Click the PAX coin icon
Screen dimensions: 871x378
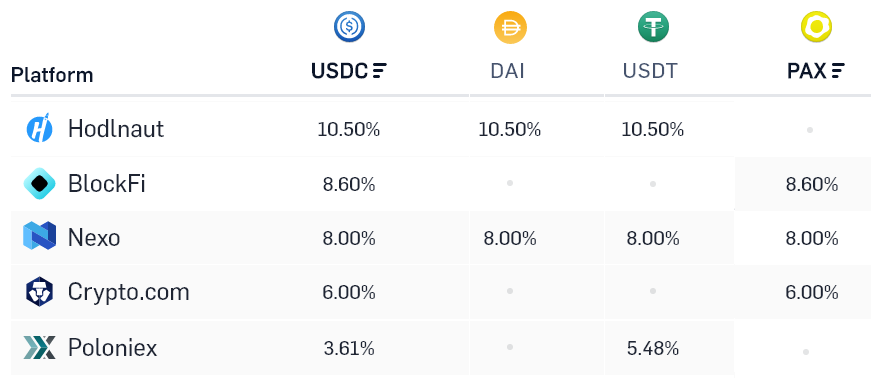816,27
